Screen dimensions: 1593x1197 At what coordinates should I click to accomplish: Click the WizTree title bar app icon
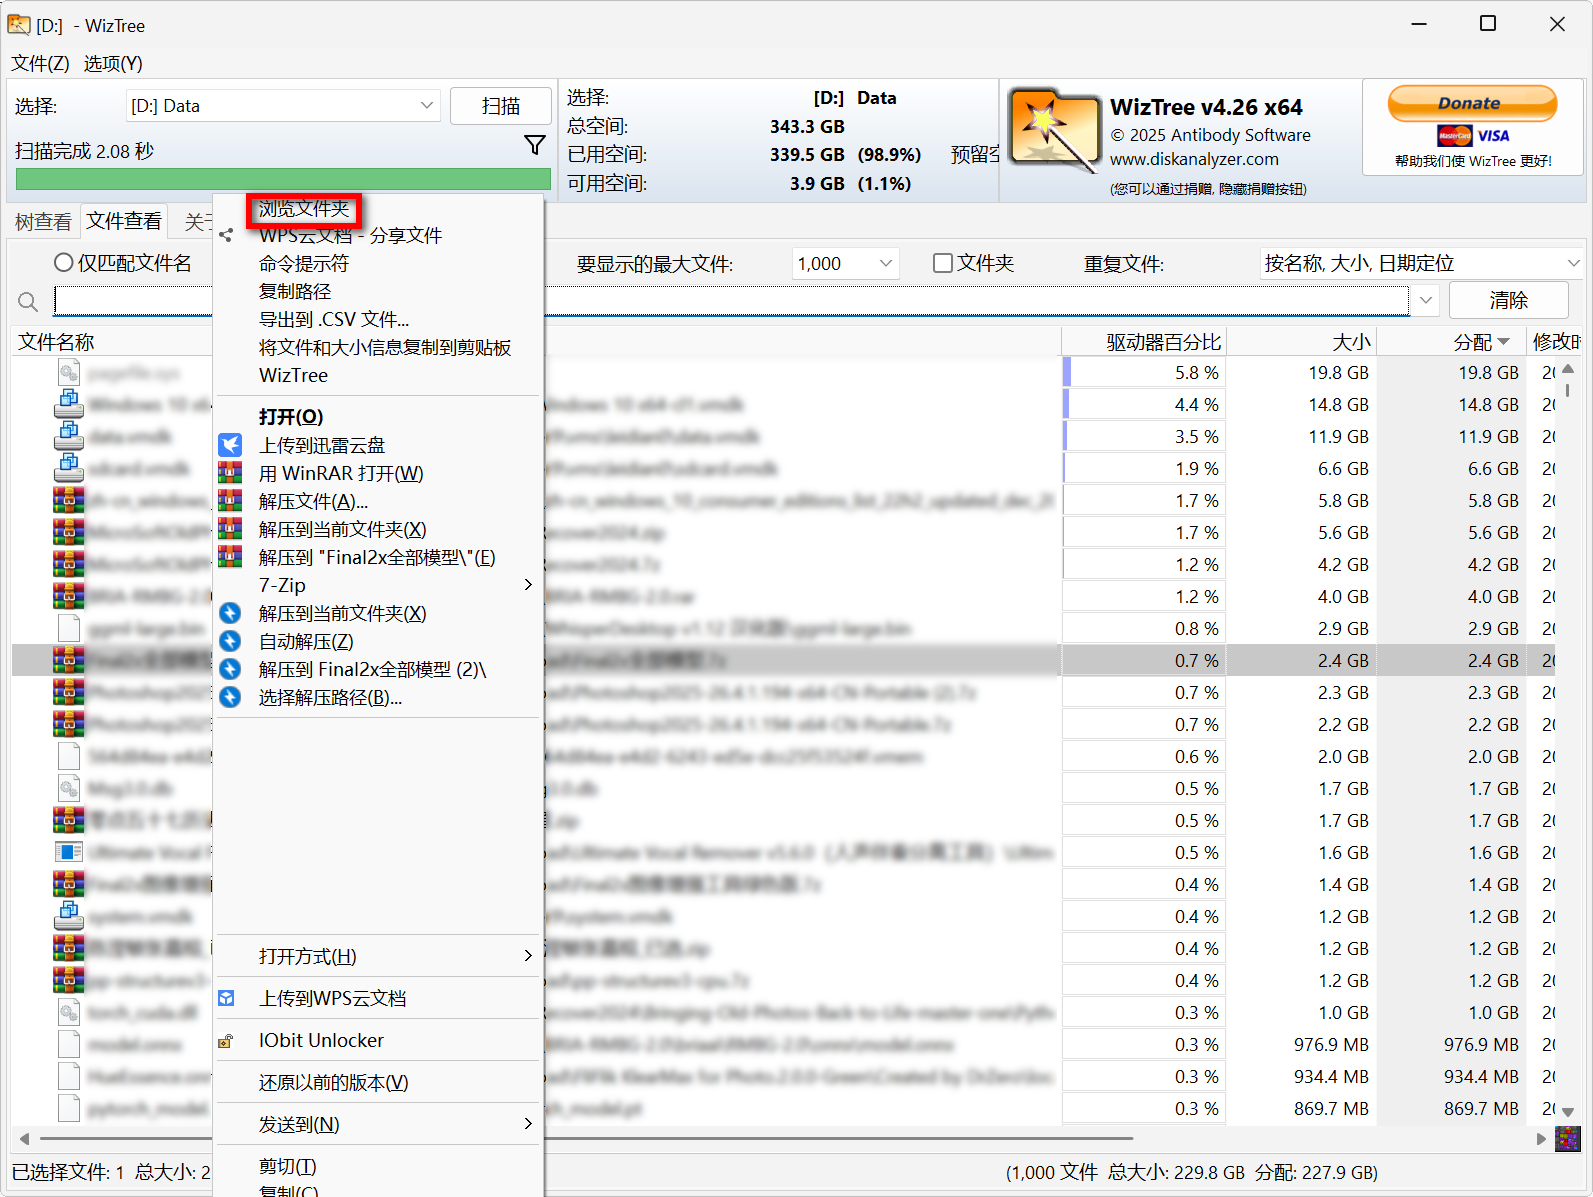(18, 24)
